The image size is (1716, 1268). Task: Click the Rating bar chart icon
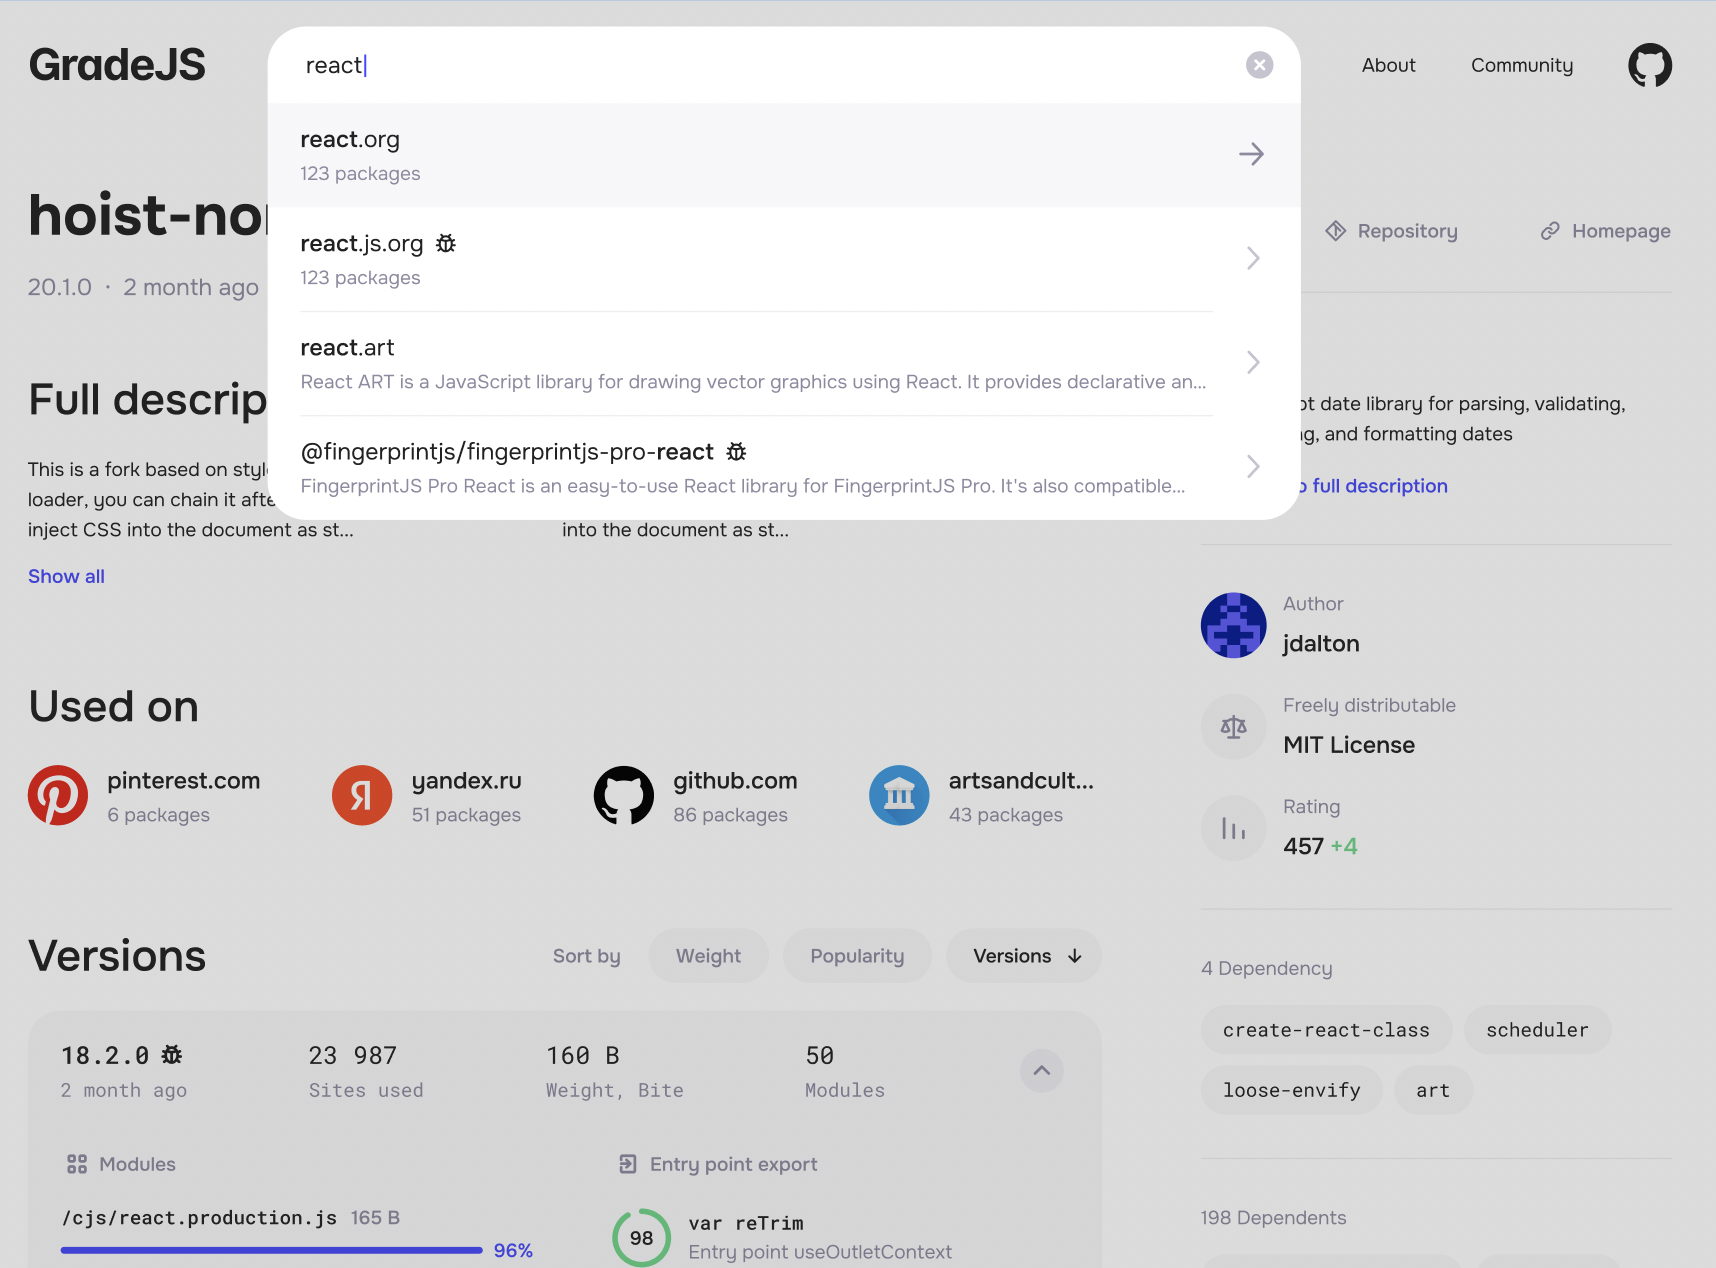tap(1233, 828)
